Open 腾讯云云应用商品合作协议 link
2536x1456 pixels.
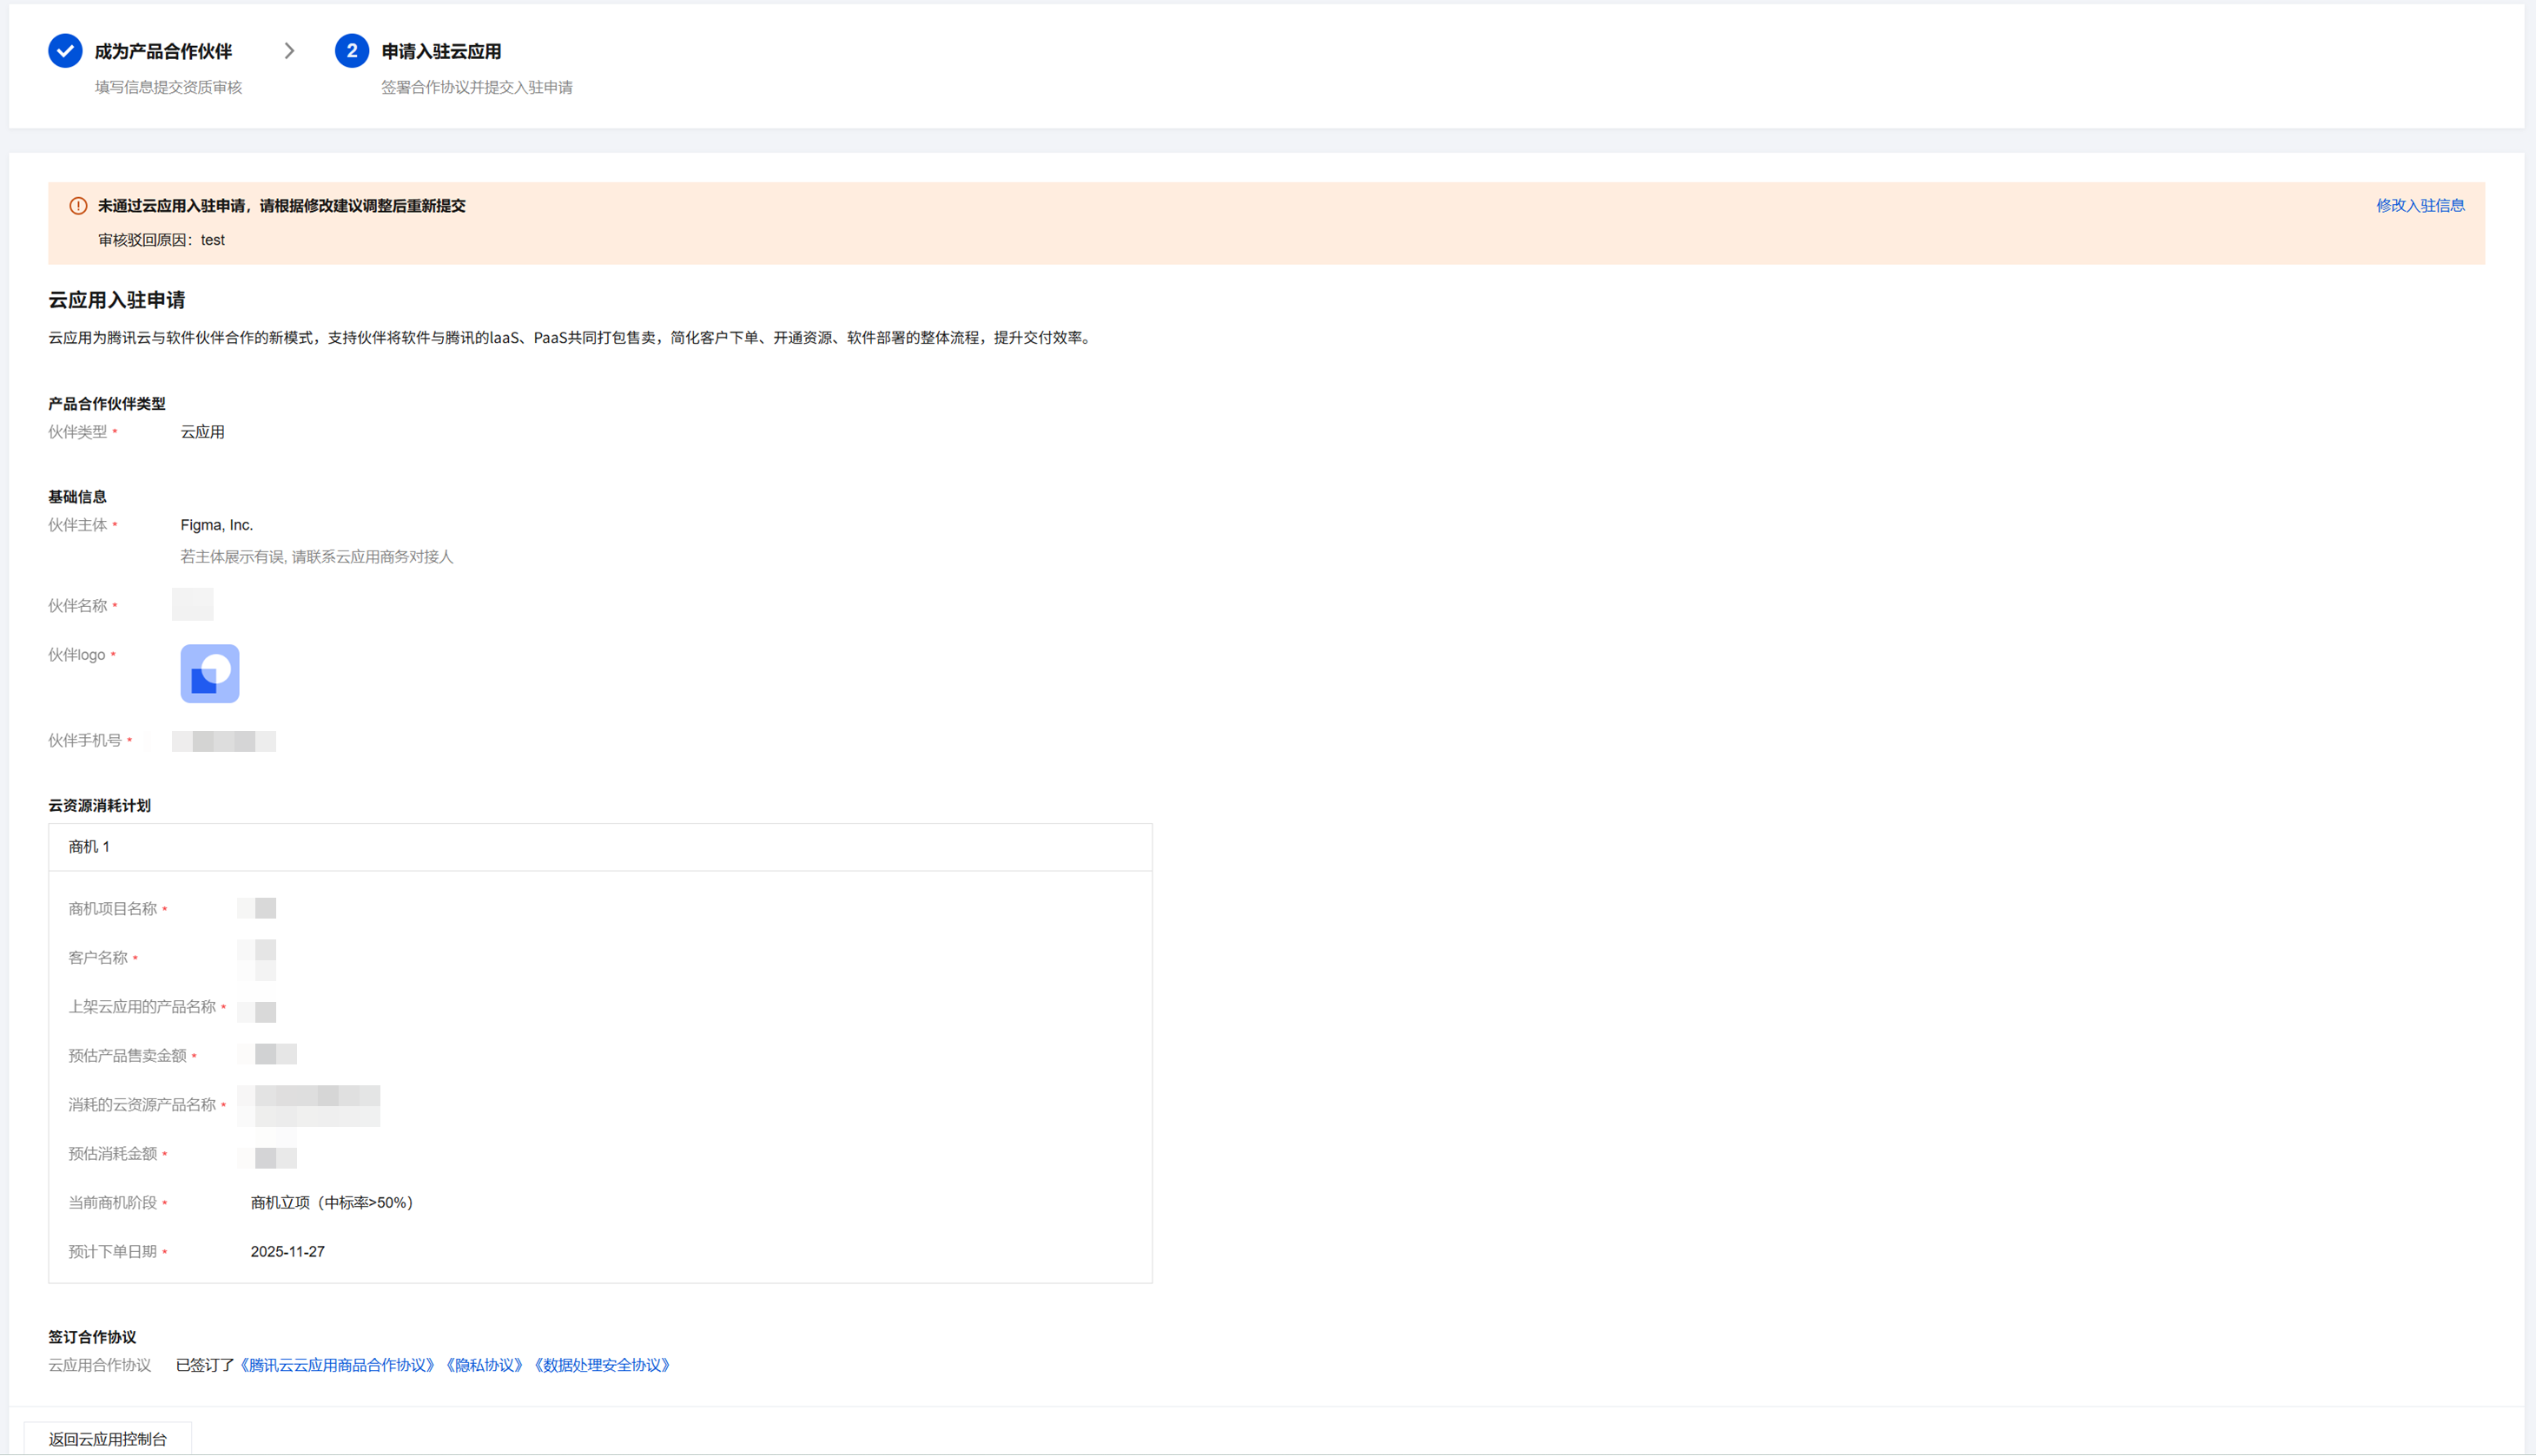tap(338, 1365)
